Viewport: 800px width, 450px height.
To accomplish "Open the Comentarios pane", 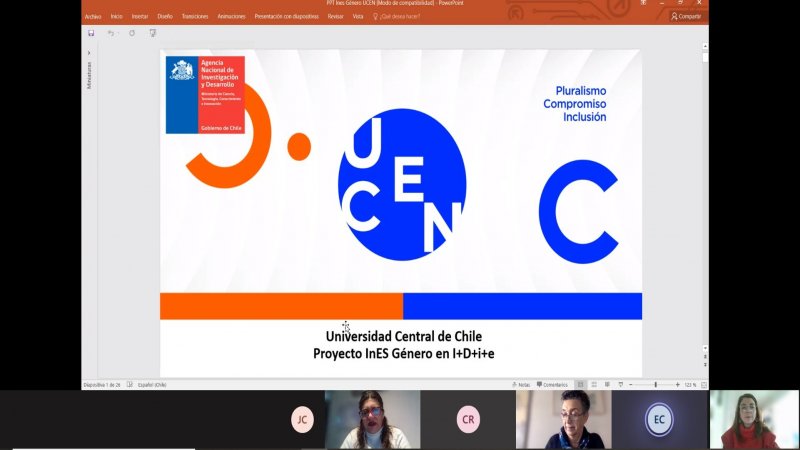I will [552, 385].
